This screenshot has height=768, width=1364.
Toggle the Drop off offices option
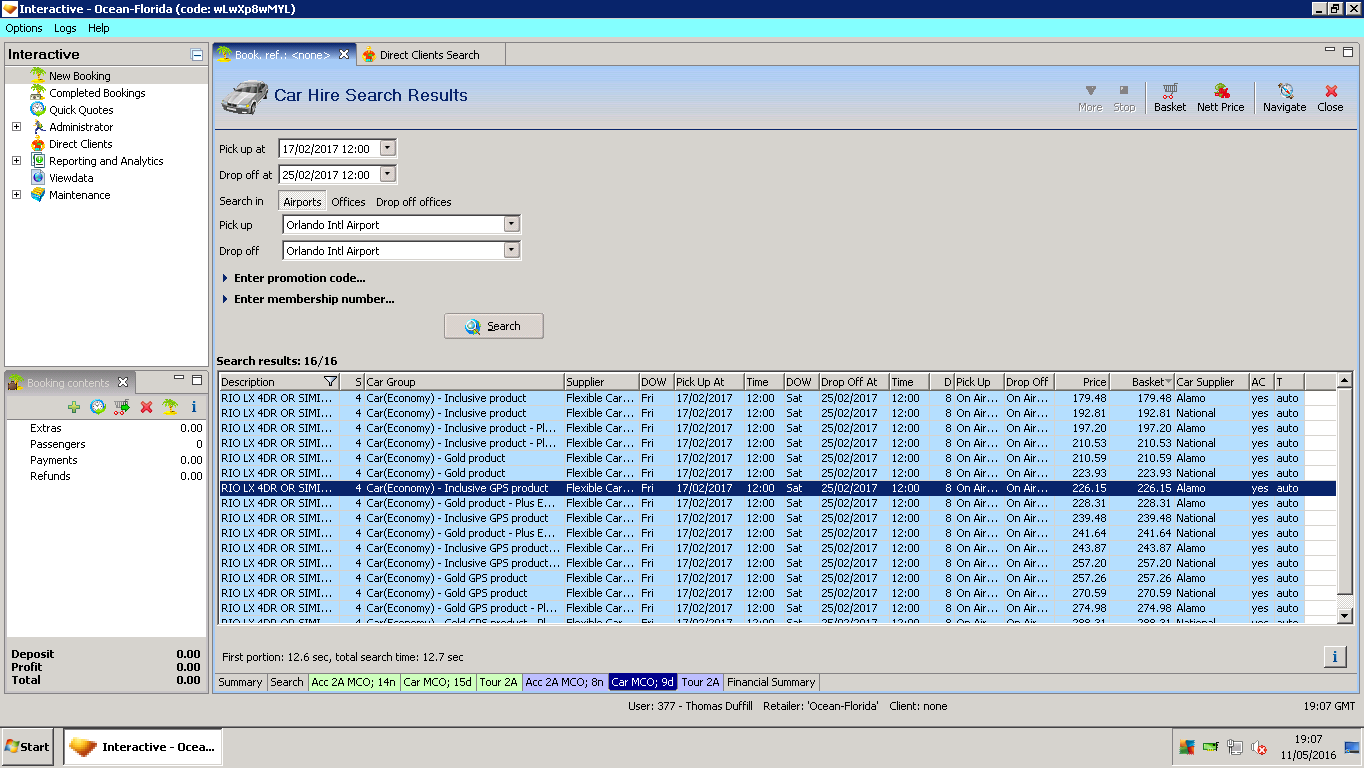pos(413,202)
